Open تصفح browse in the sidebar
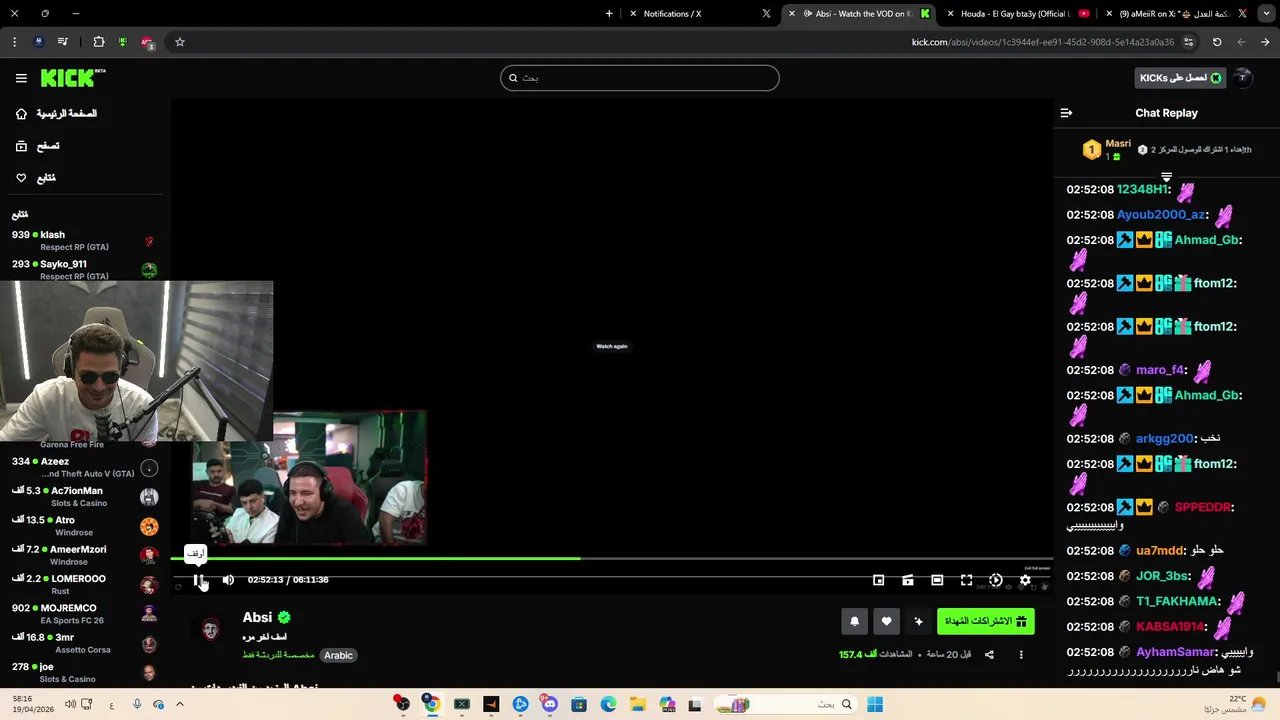This screenshot has width=1280, height=720. 37,146
